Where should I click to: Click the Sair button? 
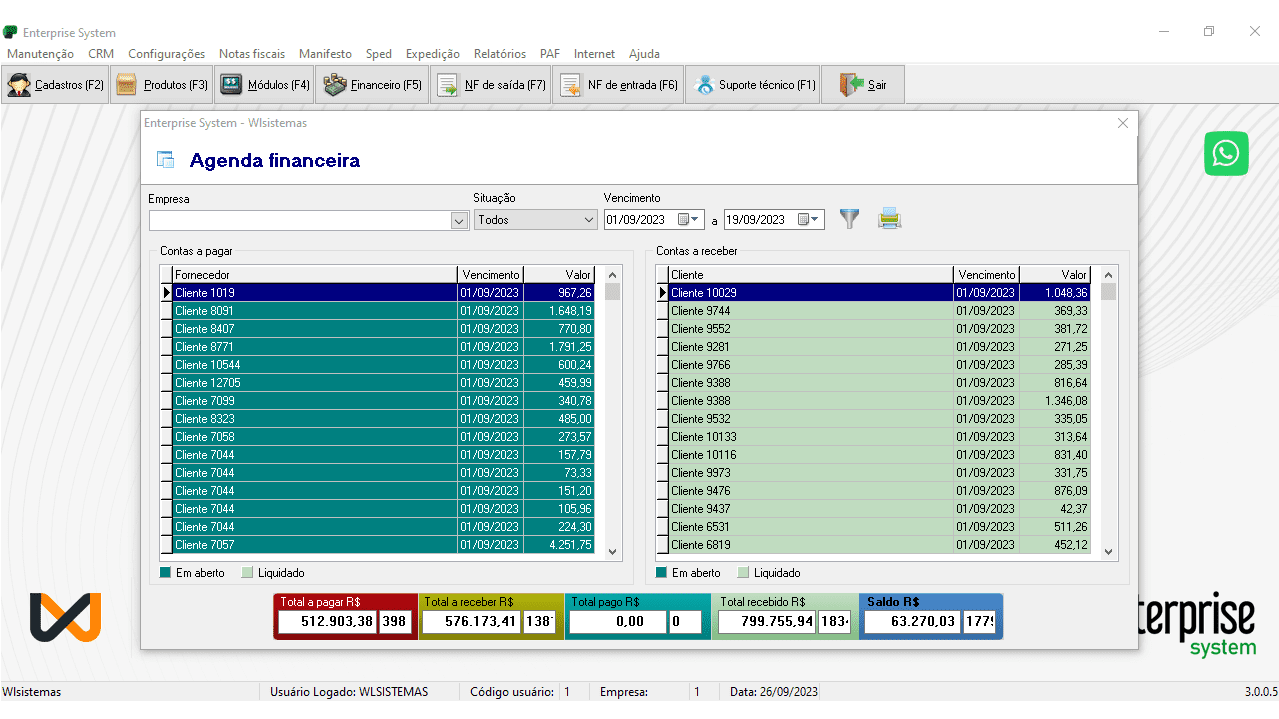pyautogui.click(x=863, y=85)
